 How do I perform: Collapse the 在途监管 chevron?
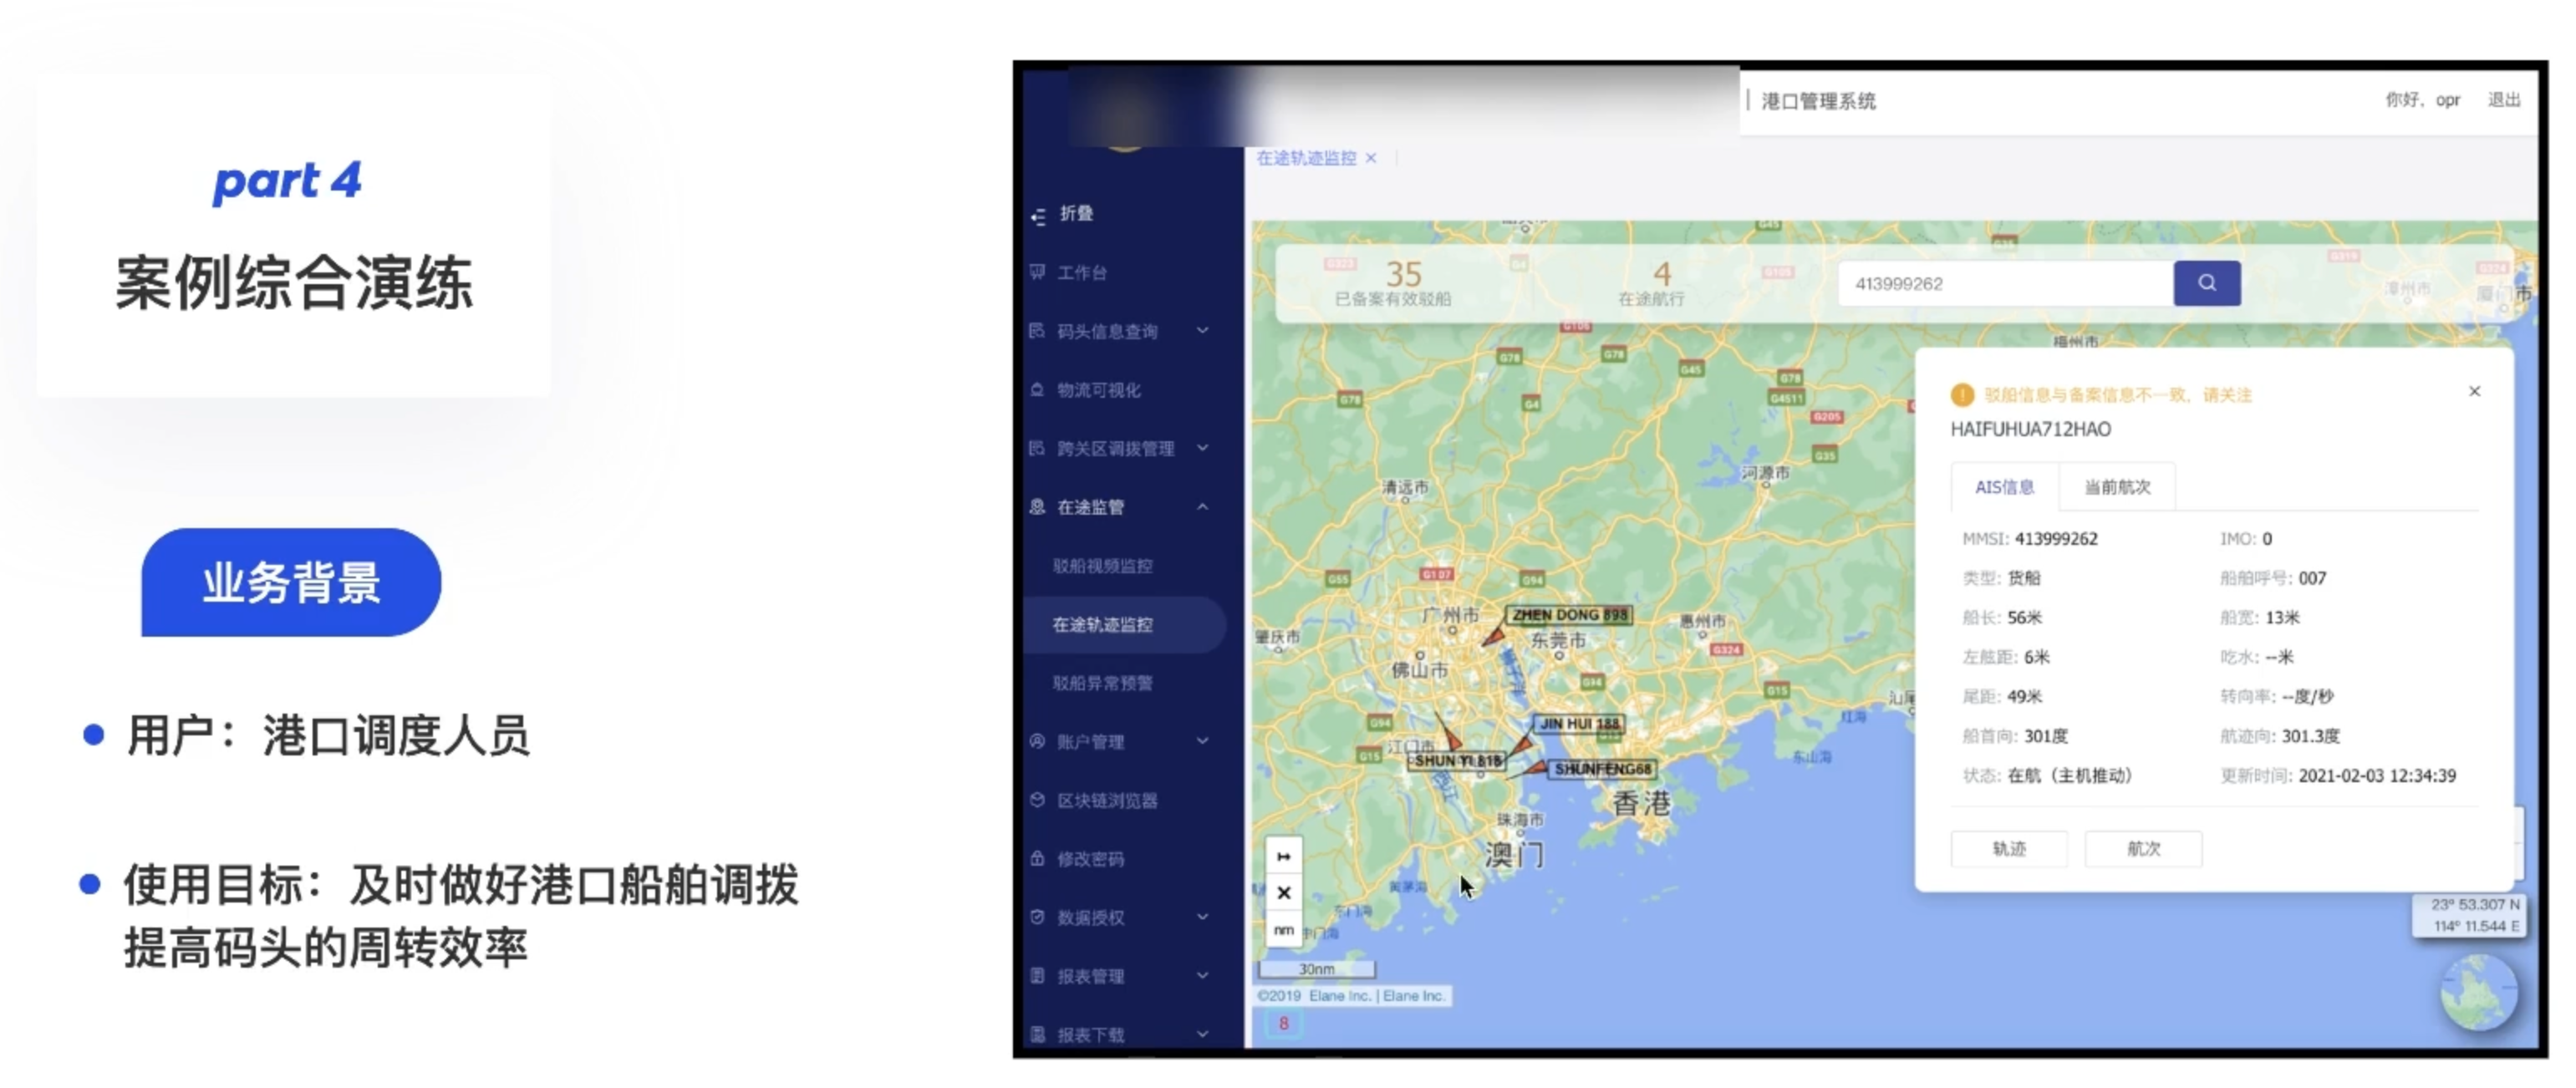click(x=1202, y=507)
